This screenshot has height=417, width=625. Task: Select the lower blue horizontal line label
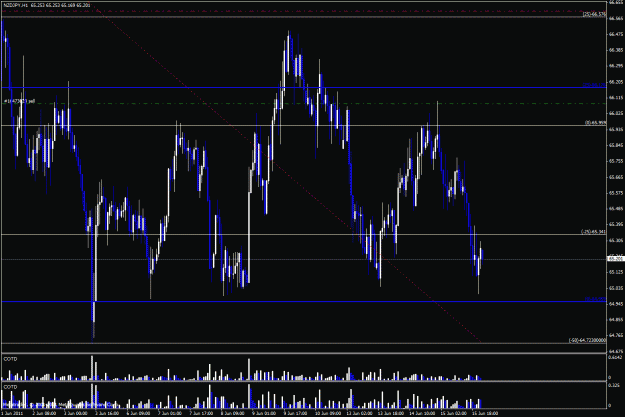[x=596, y=299]
